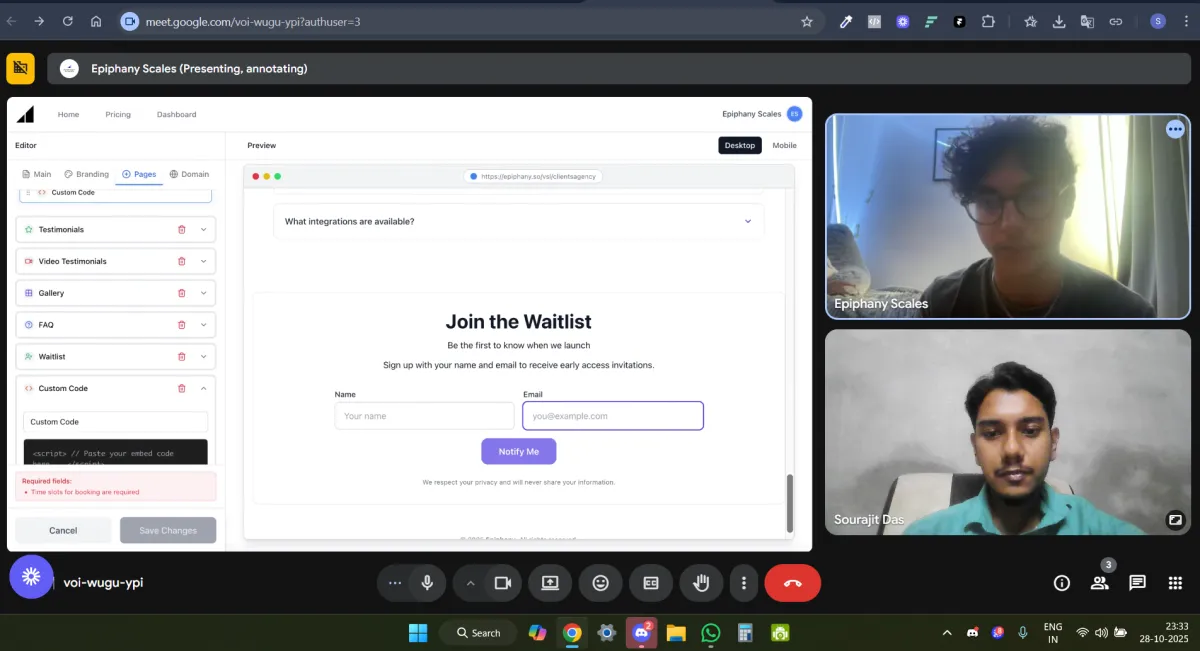The image size is (1200, 651).
Task: Click the Cancel button in the editor
Action: (x=63, y=530)
